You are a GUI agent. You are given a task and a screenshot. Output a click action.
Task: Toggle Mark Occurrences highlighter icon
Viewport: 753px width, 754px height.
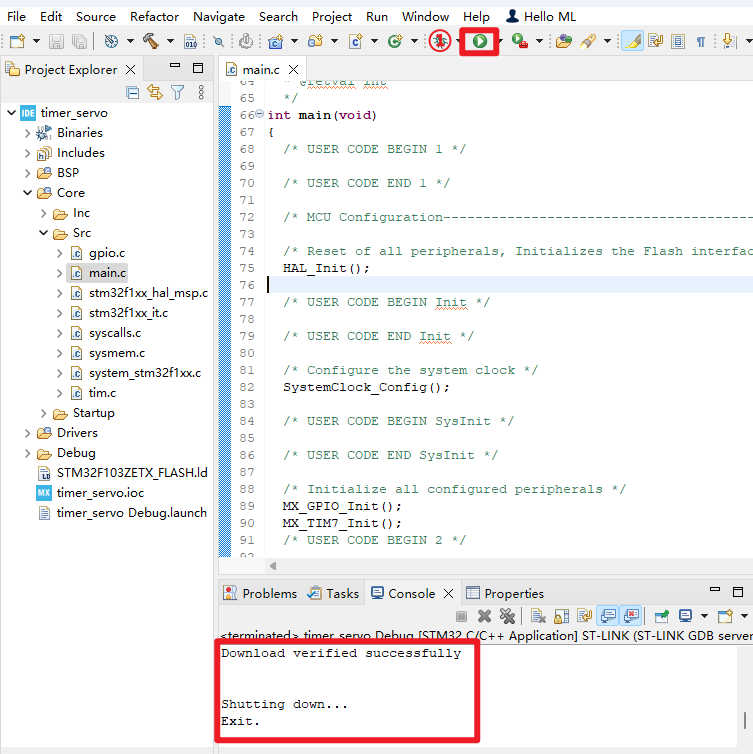[632, 41]
